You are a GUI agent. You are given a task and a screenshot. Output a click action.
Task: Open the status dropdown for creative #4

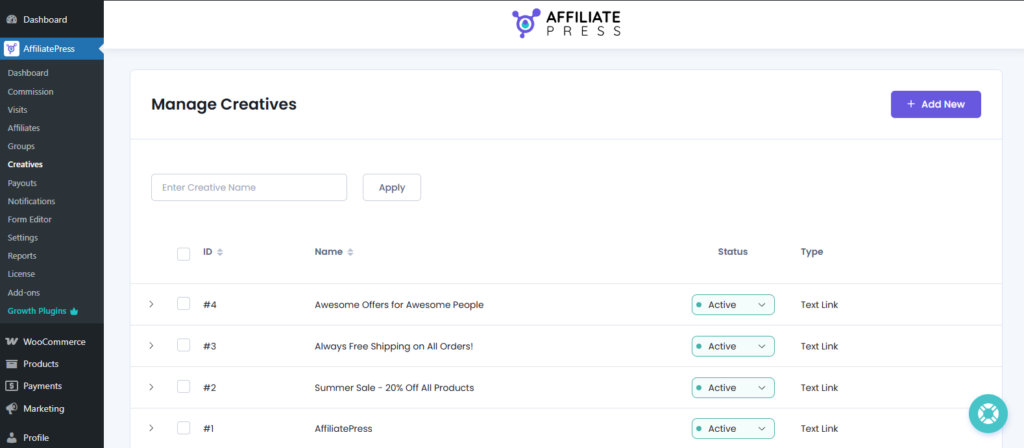click(732, 304)
